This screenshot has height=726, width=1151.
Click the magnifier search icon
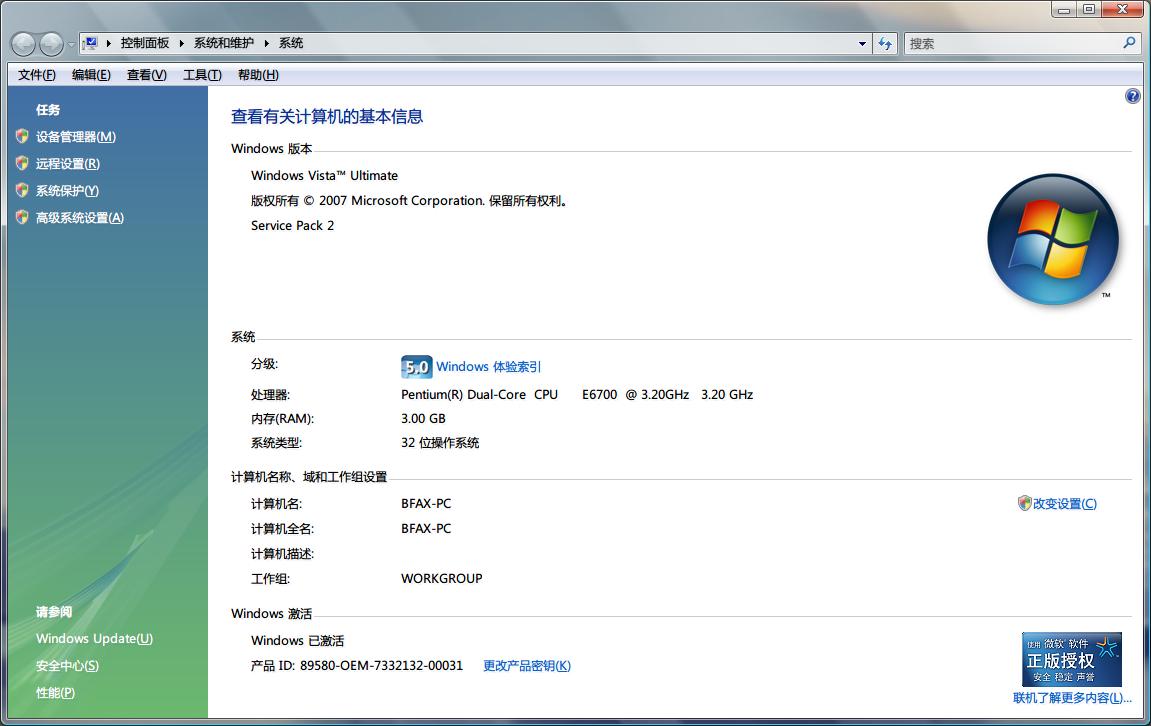(x=1130, y=43)
